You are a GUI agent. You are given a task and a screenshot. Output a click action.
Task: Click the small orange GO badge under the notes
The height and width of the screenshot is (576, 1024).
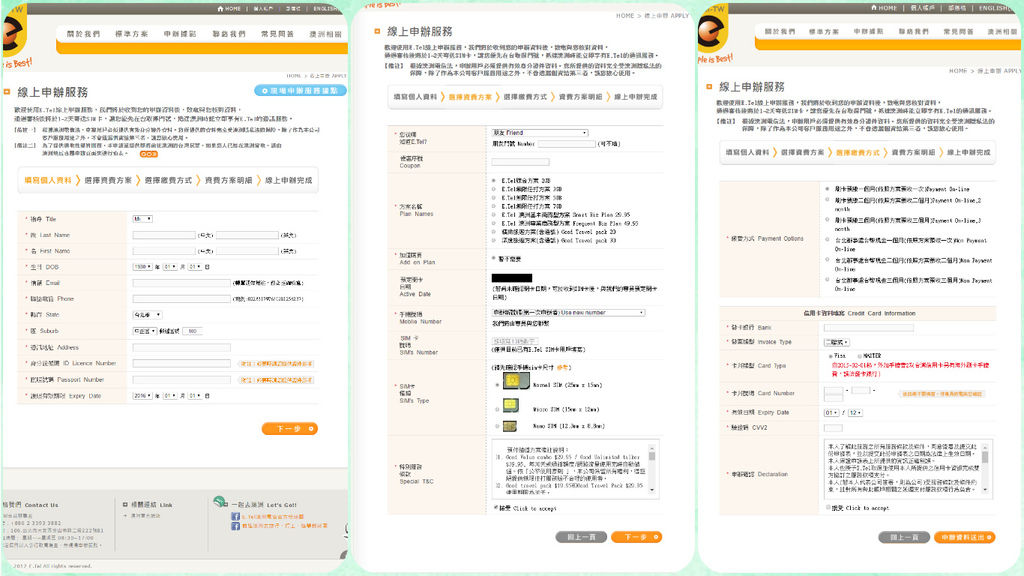(x=149, y=154)
